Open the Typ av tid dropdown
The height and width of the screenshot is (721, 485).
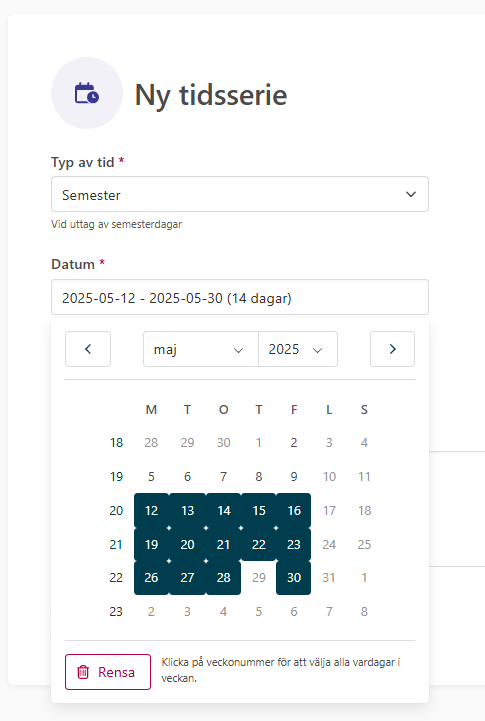point(240,194)
